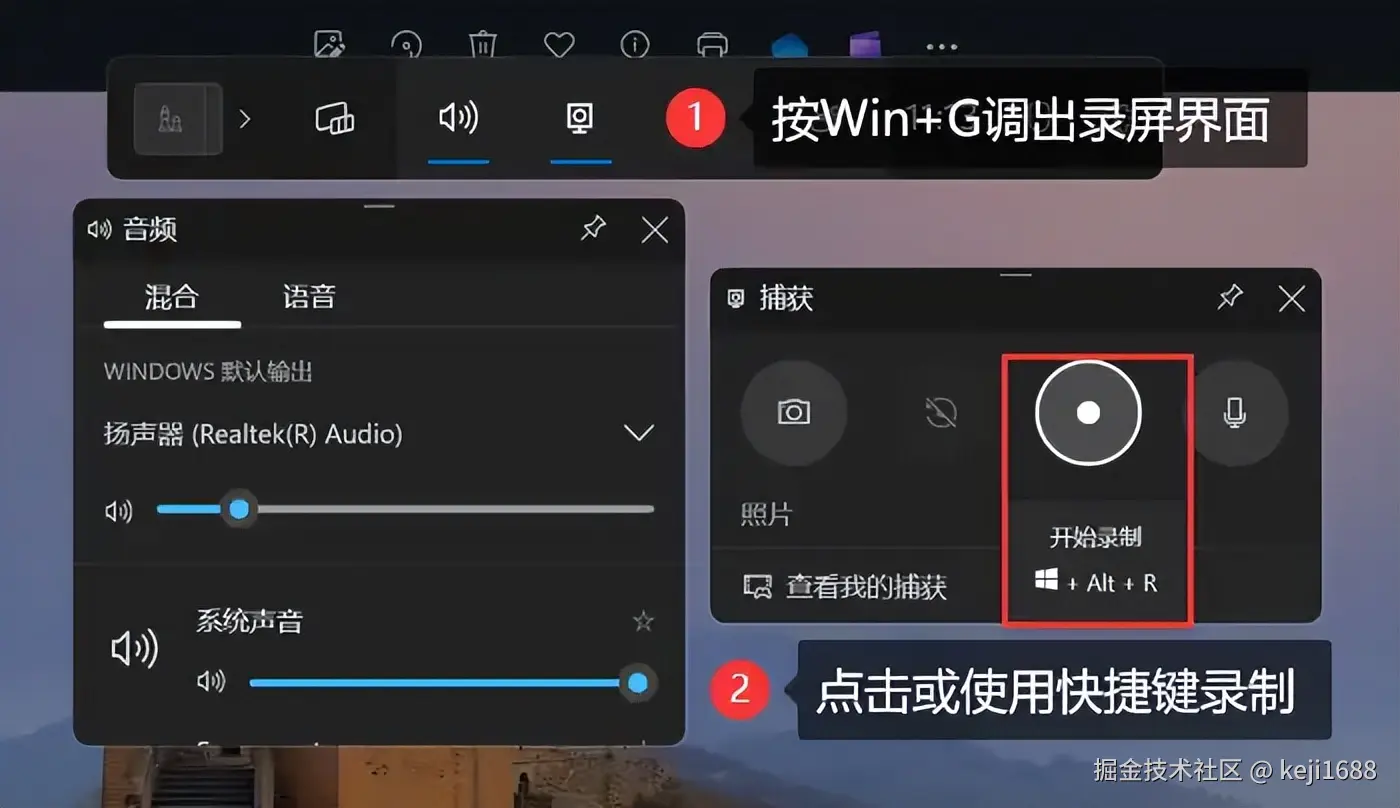Click the drag handle atop the 捕获 panel
Image resolution: width=1400 pixels, height=808 pixels.
click(1016, 273)
